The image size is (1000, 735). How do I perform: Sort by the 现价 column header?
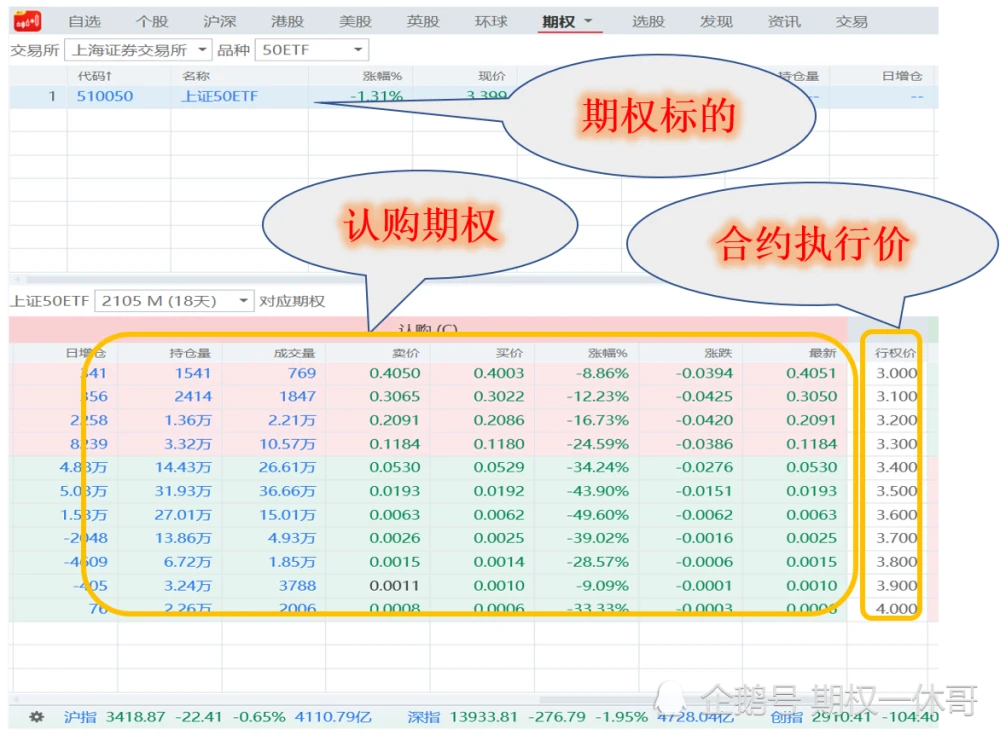(x=492, y=76)
